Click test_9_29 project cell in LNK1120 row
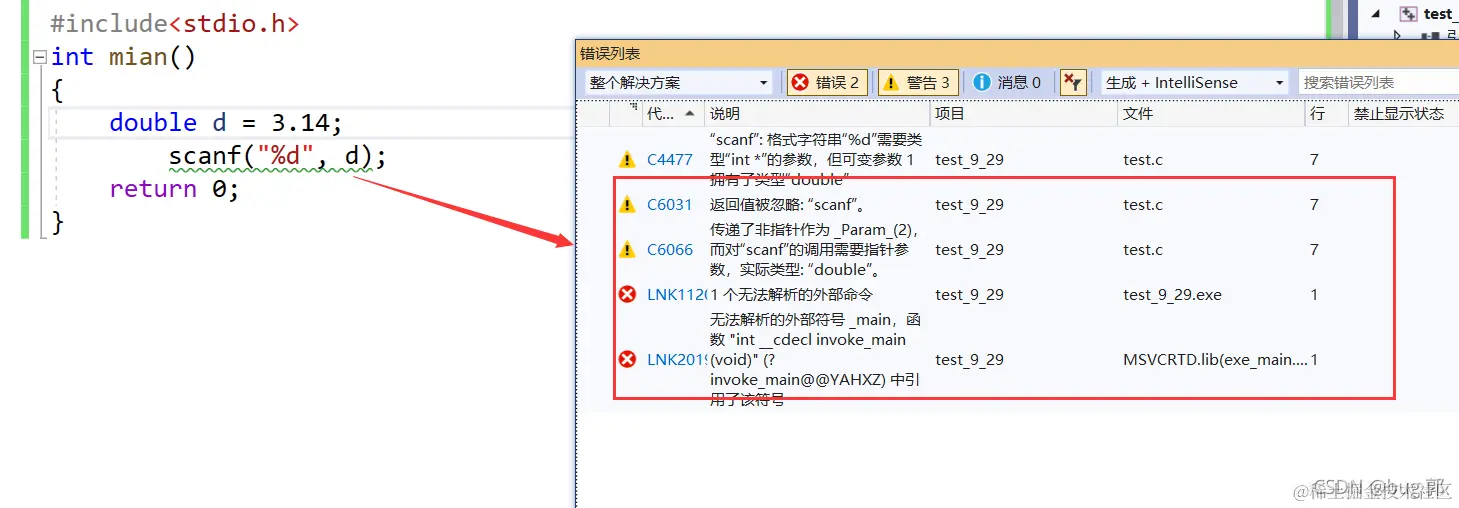Screen dimensions: 1459x508 [969, 295]
